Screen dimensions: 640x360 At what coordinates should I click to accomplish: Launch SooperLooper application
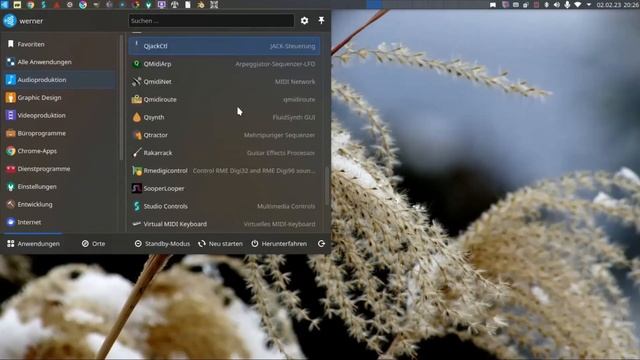pos(224,189)
